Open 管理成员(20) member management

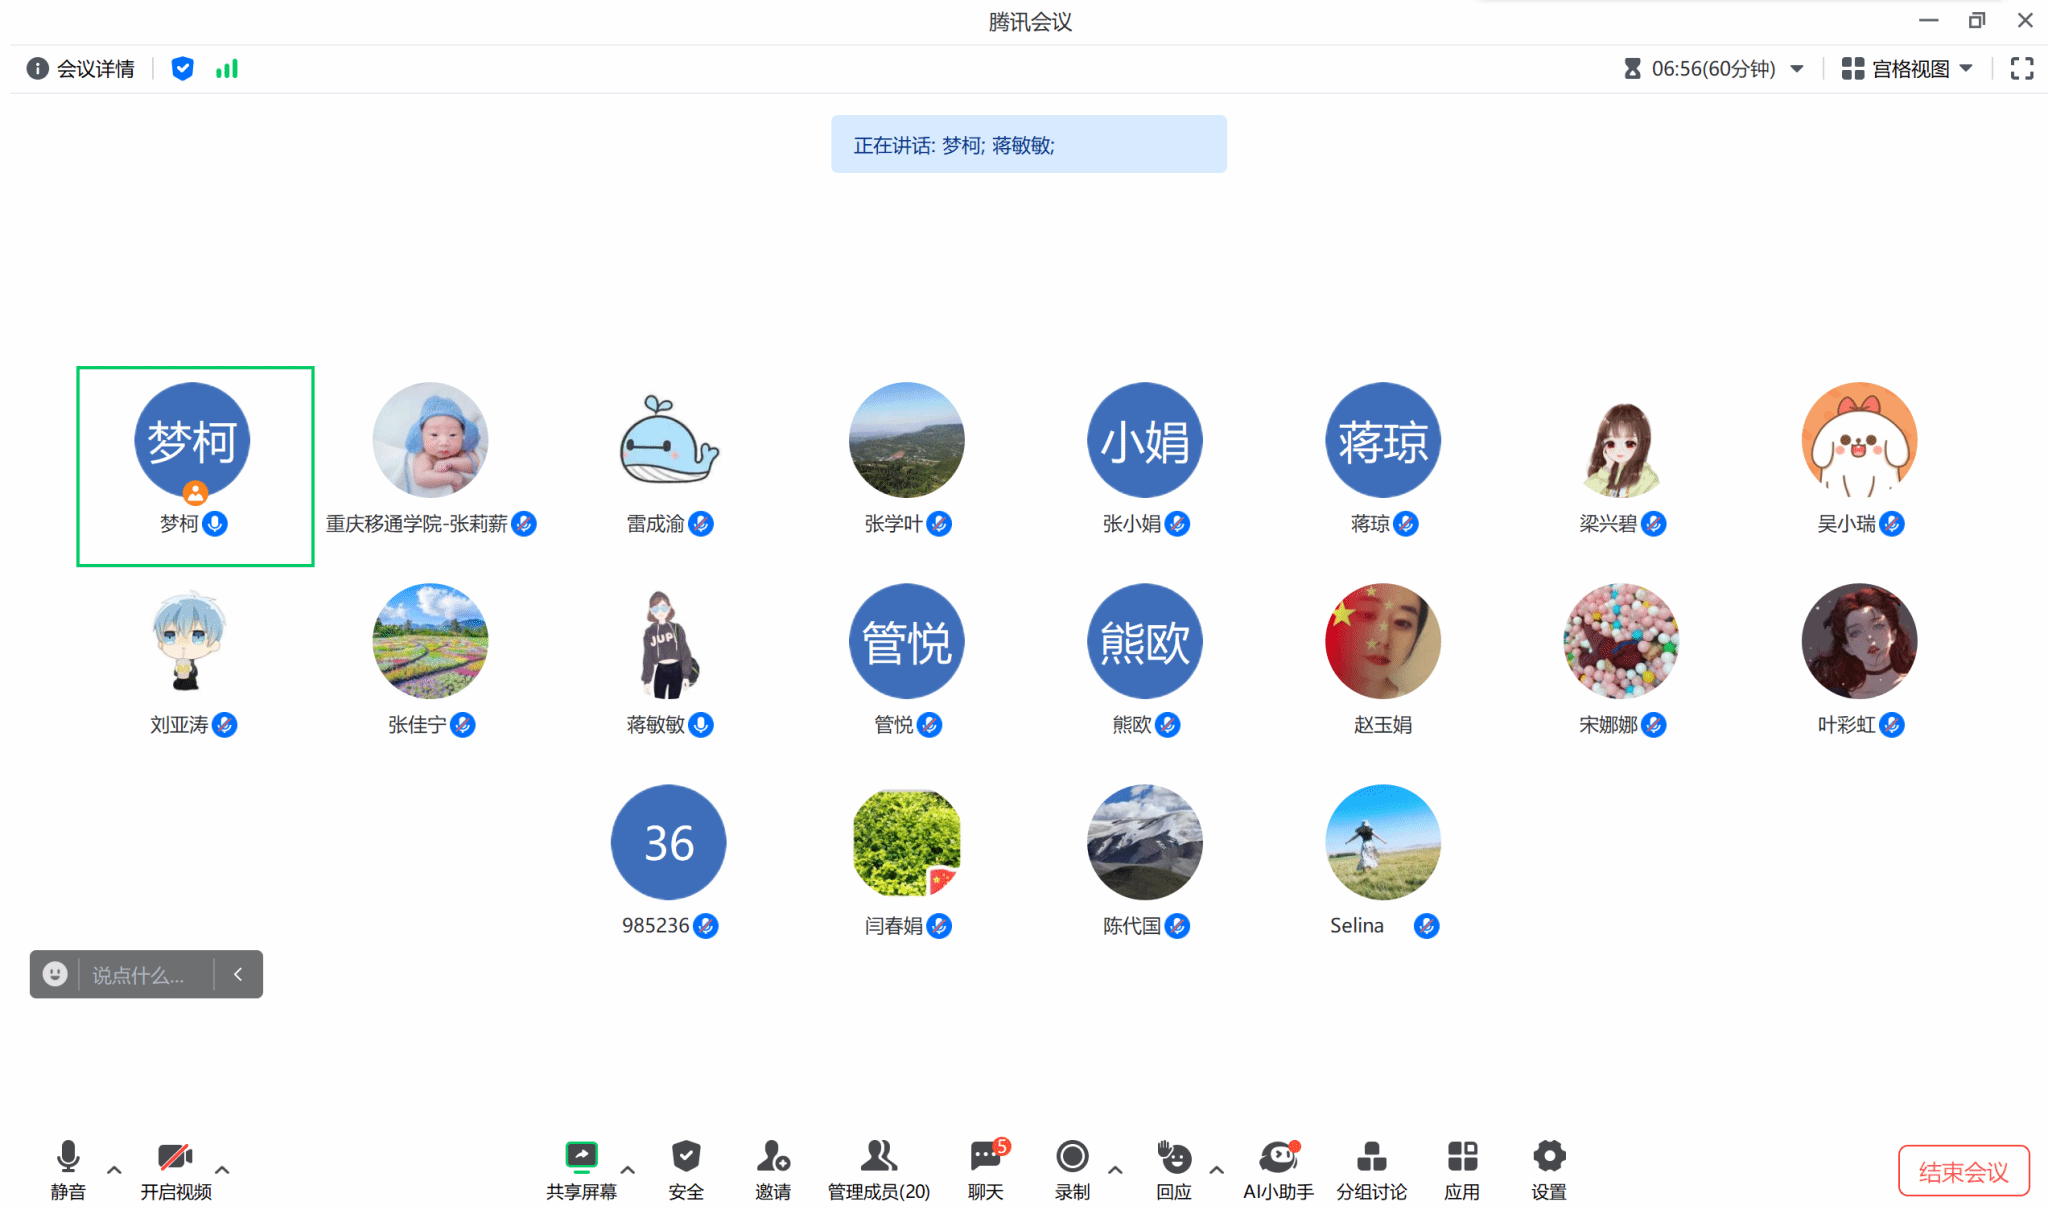[879, 1169]
